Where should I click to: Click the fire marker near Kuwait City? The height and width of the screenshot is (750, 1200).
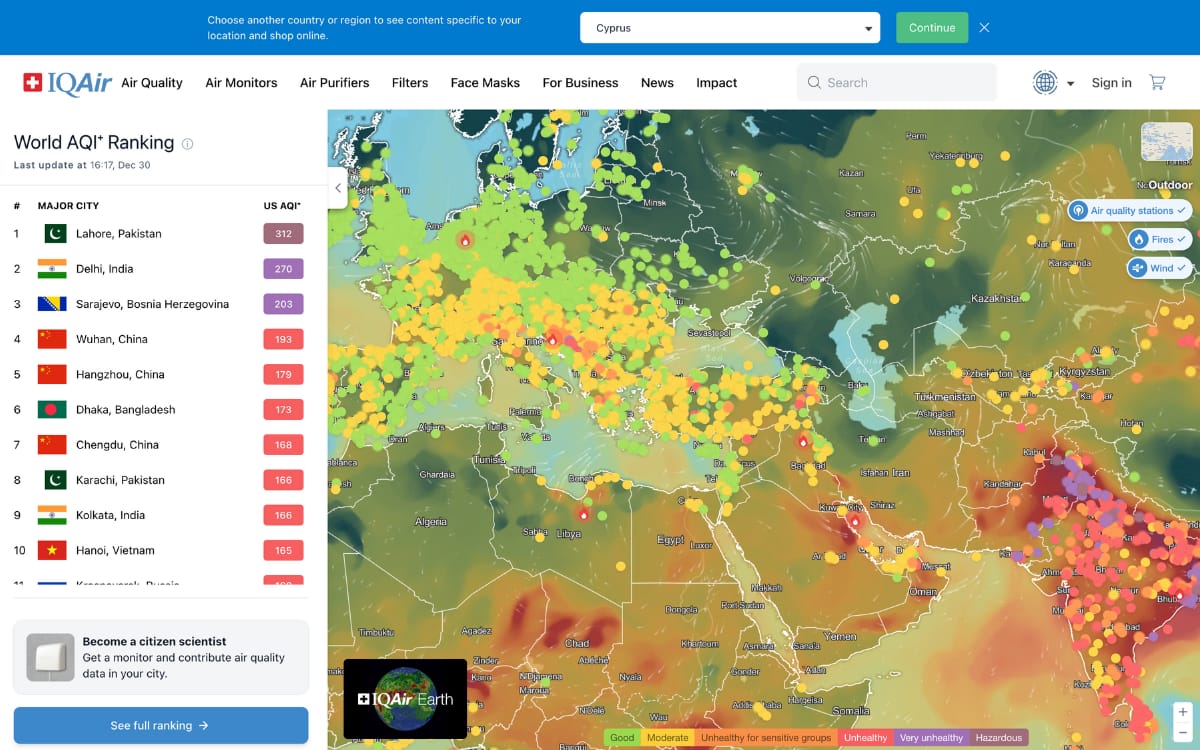[855, 520]
